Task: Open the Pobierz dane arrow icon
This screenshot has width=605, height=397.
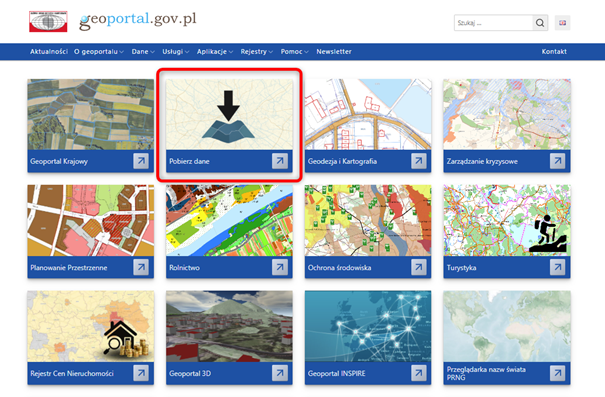Action: (x=280, y=161)
